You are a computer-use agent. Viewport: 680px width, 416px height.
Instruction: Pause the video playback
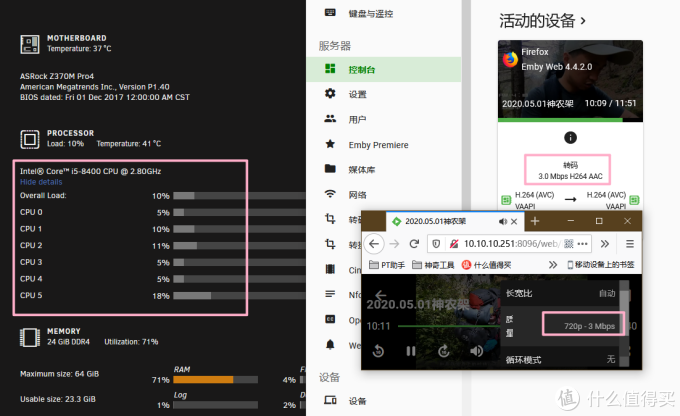pyautogui.click(x=411, y=351)
